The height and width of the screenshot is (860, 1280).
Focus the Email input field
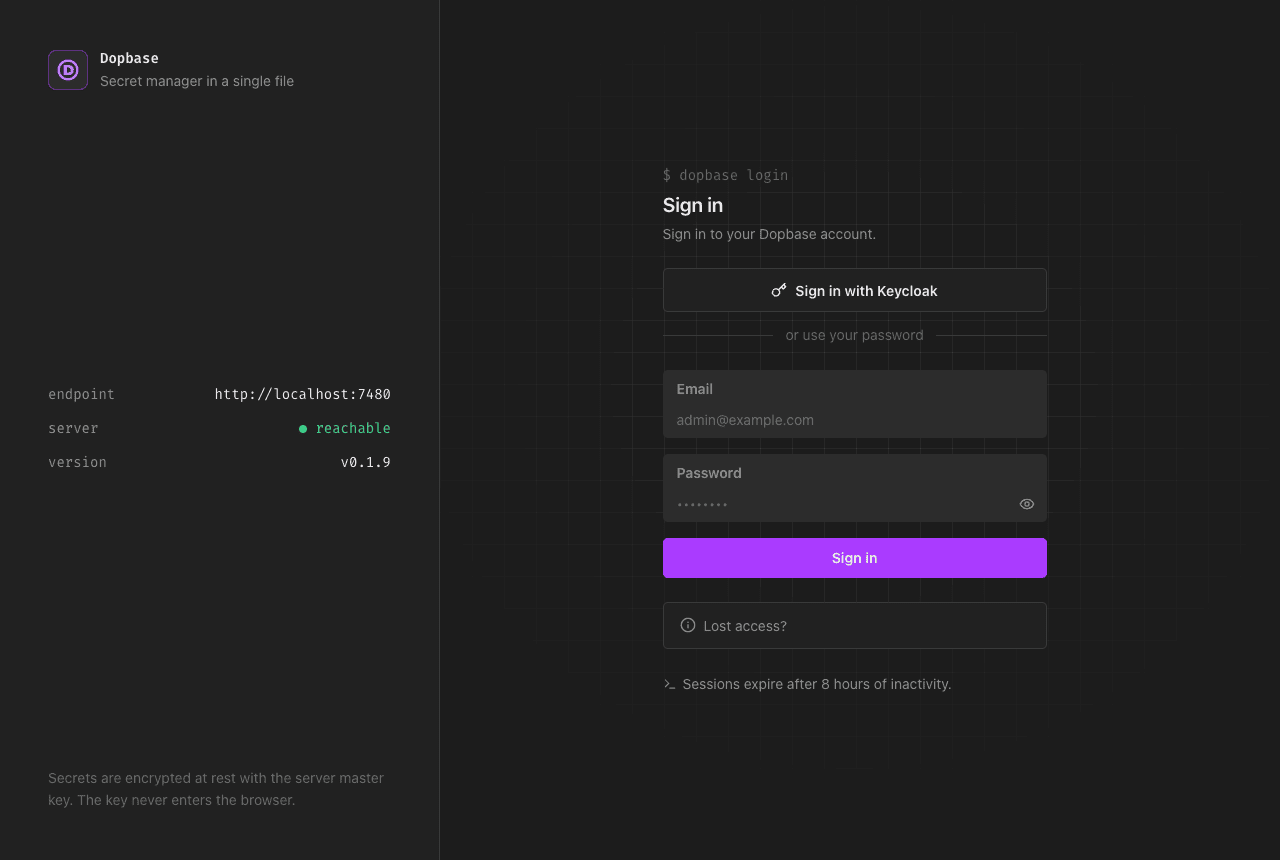854,404
